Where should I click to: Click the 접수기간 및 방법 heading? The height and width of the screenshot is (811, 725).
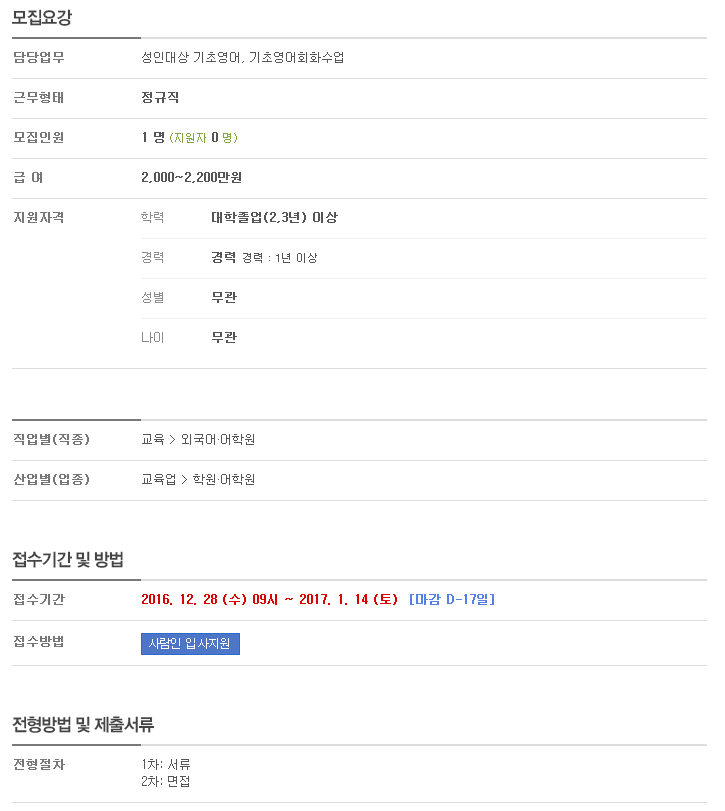68,560
